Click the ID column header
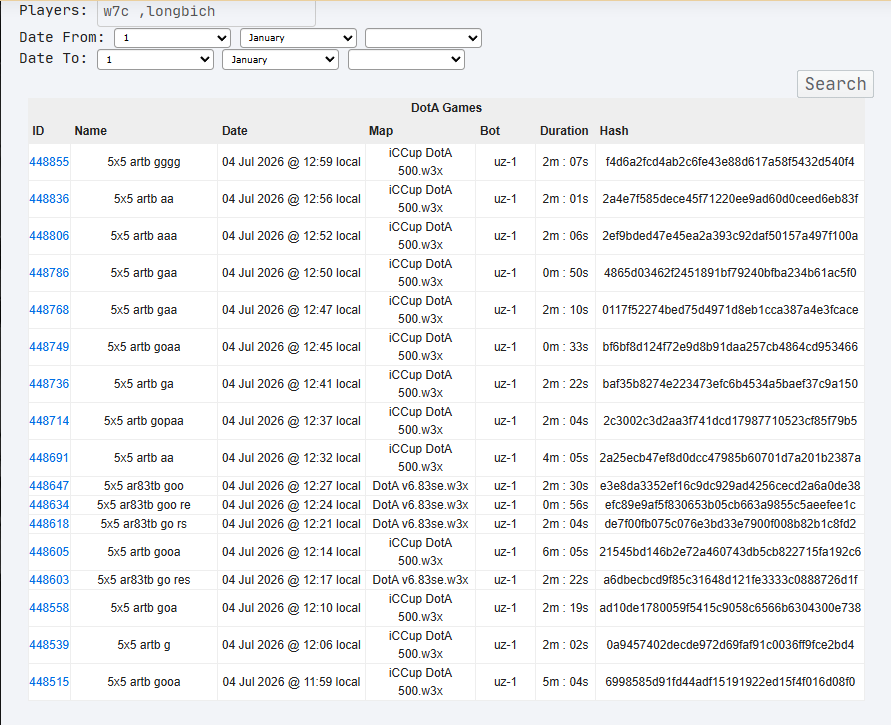The width and height of the screenshot is (891, 725). click(x=38, y=131)
